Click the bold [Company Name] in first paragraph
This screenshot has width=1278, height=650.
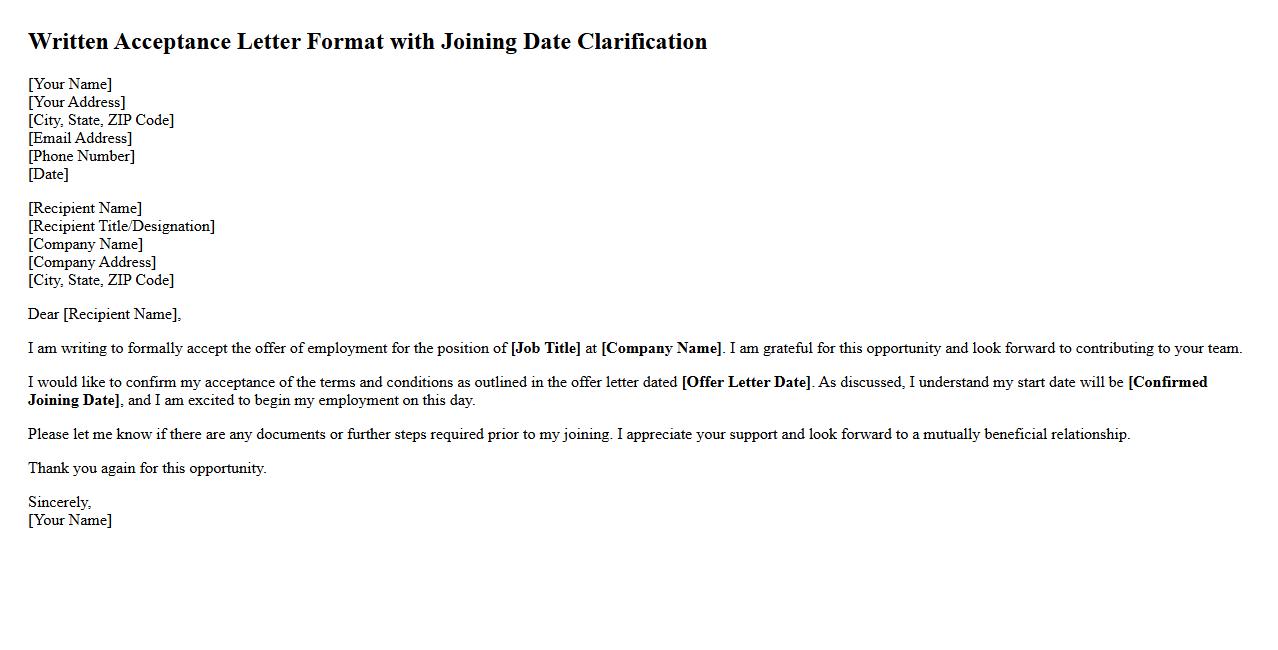tap(661, 348)
